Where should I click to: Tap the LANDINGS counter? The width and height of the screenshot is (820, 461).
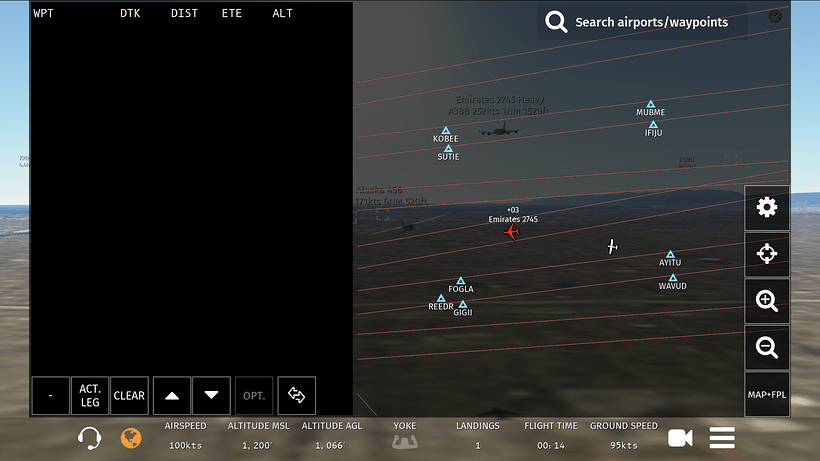click(477, 435)
